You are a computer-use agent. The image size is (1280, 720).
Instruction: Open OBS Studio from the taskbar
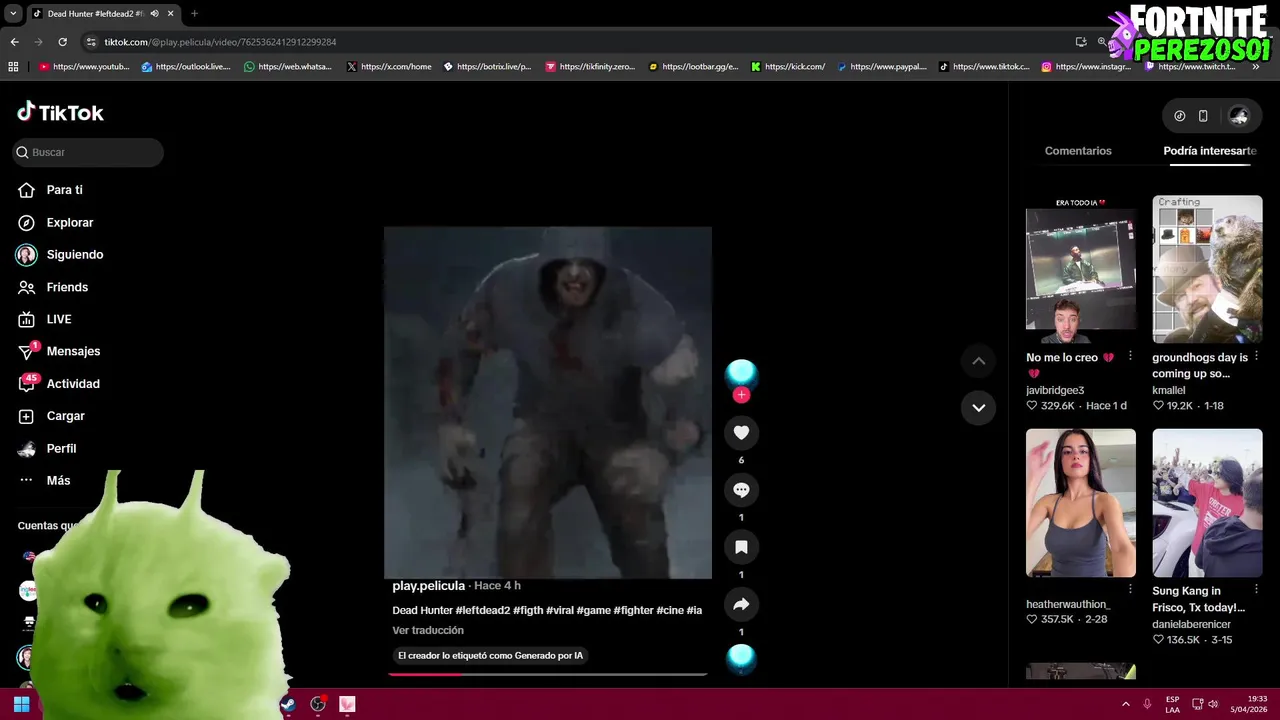318,704
